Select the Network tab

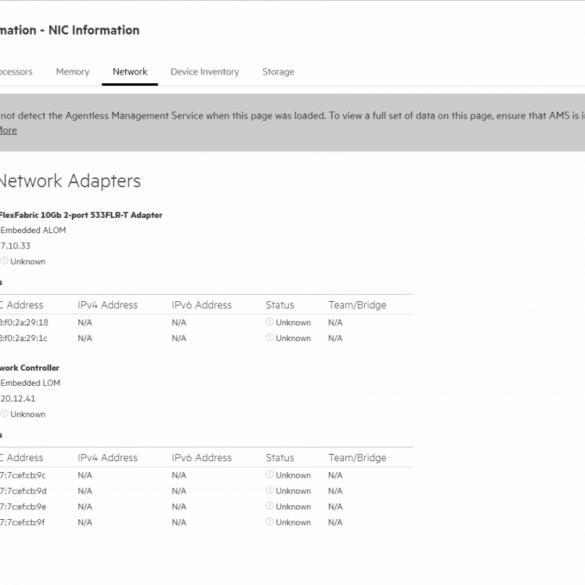(x=130, y=72)
